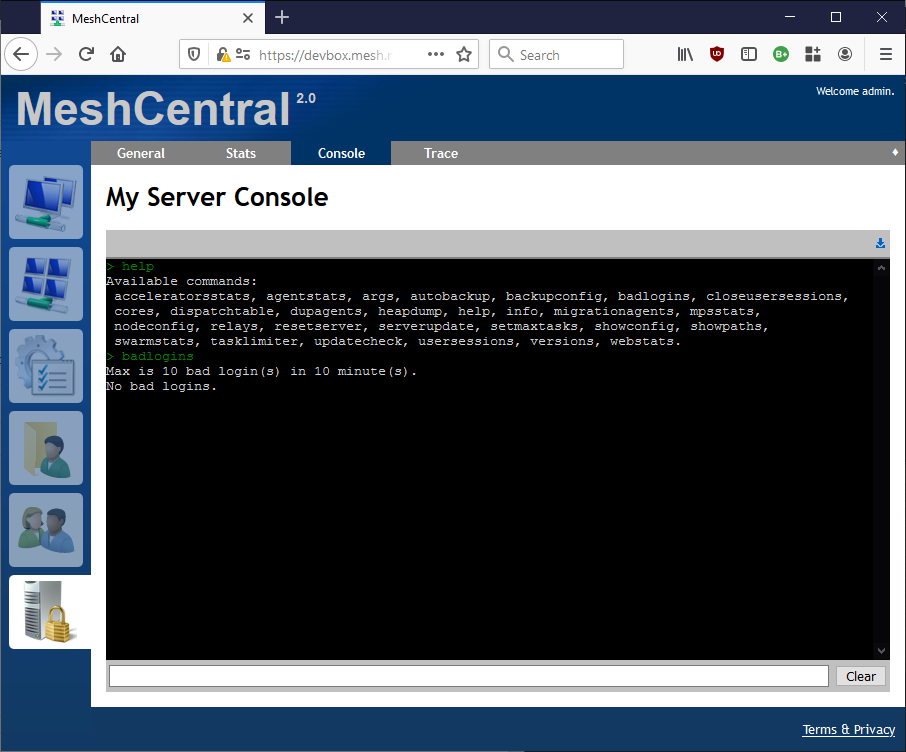Click 'No bad logins.' output line

(x=161, y=387)
